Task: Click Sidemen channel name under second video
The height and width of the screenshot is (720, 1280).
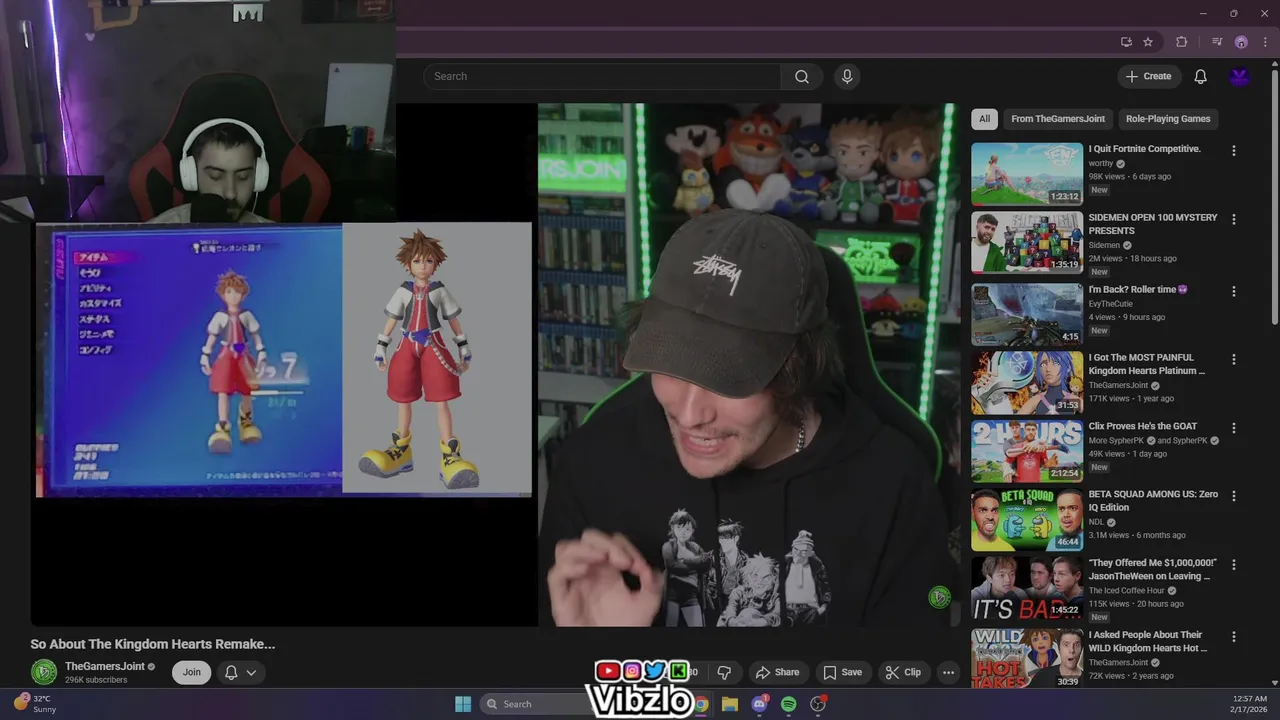Action: click(x=1104, y=245)
